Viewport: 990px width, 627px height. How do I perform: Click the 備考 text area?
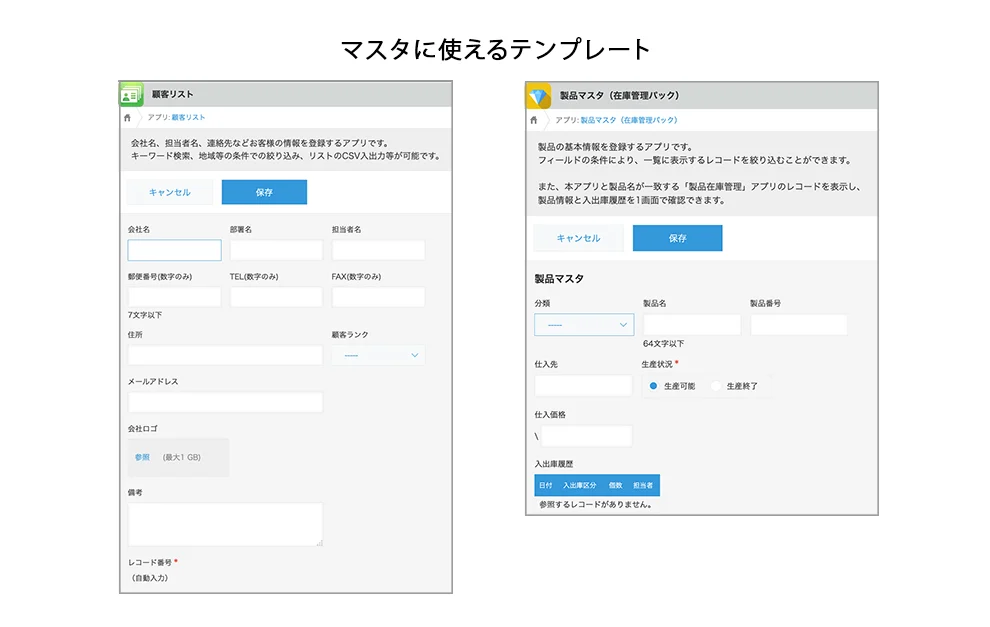(x=225, y=524)
